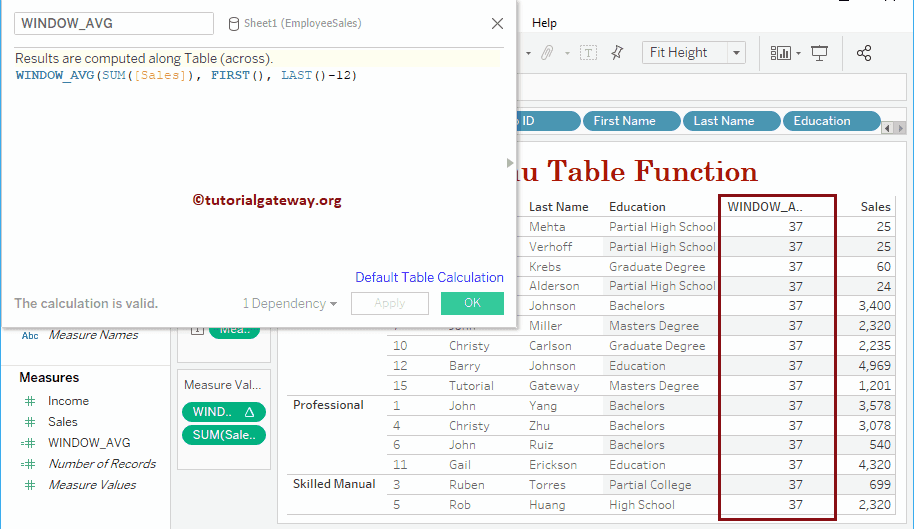
Task: Close the WINDOW_AVG calculation dialog
Action: (x=497, y=23)
